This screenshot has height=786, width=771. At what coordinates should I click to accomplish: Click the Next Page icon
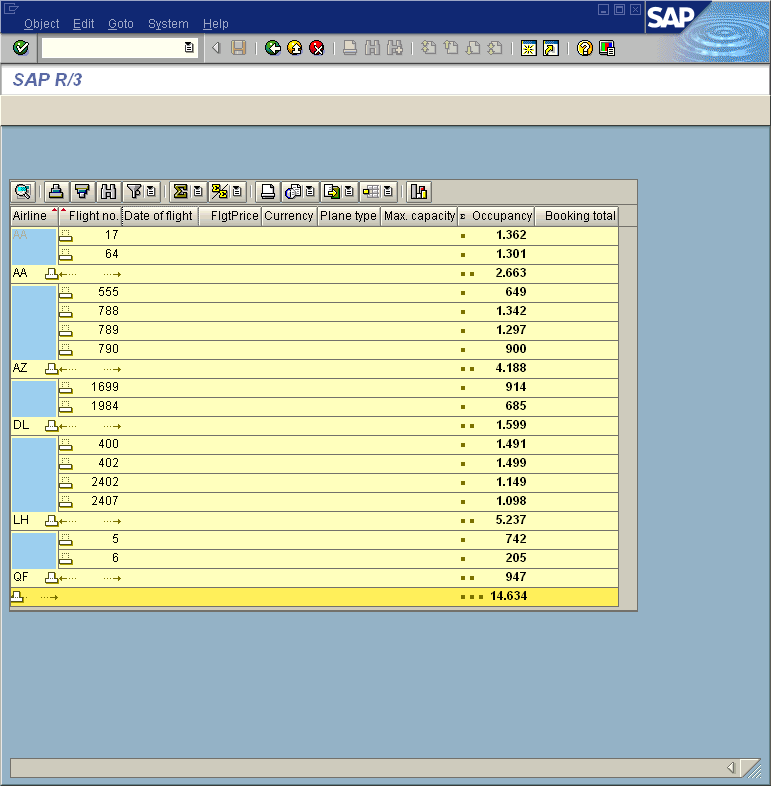click(x=473, y=48)
